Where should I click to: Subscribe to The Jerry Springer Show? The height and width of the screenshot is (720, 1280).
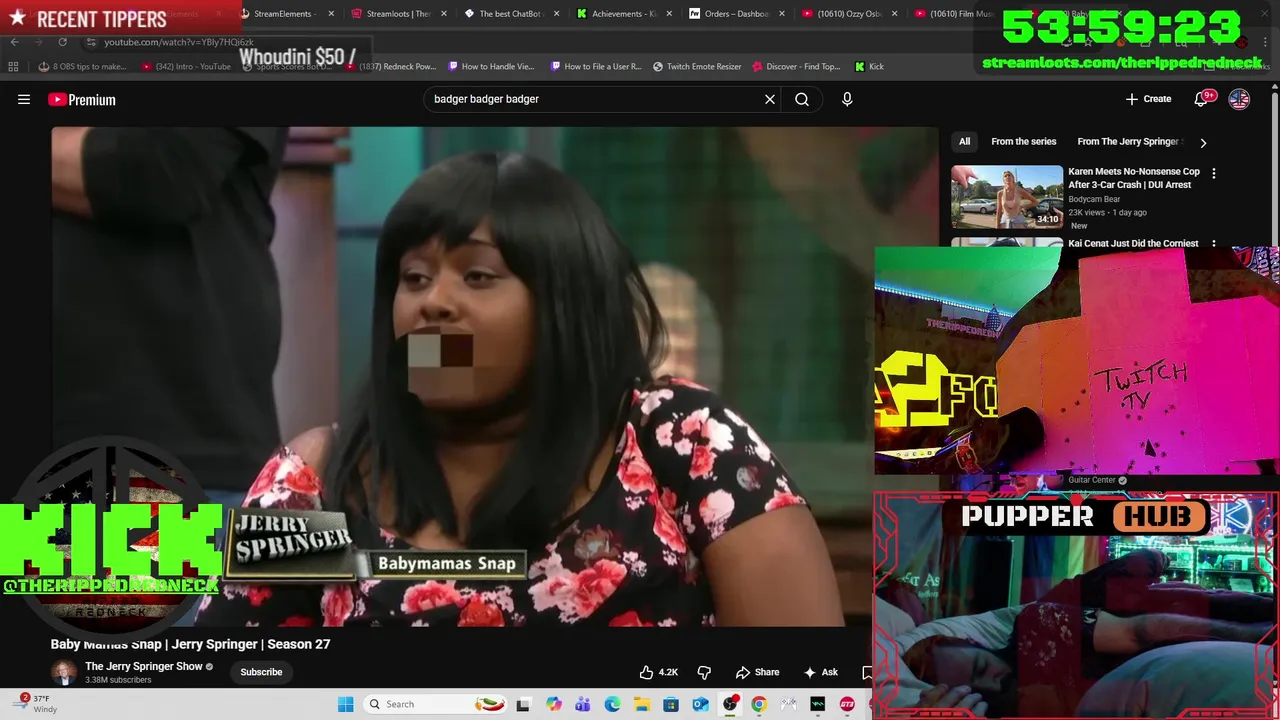(x=261, y=672)
